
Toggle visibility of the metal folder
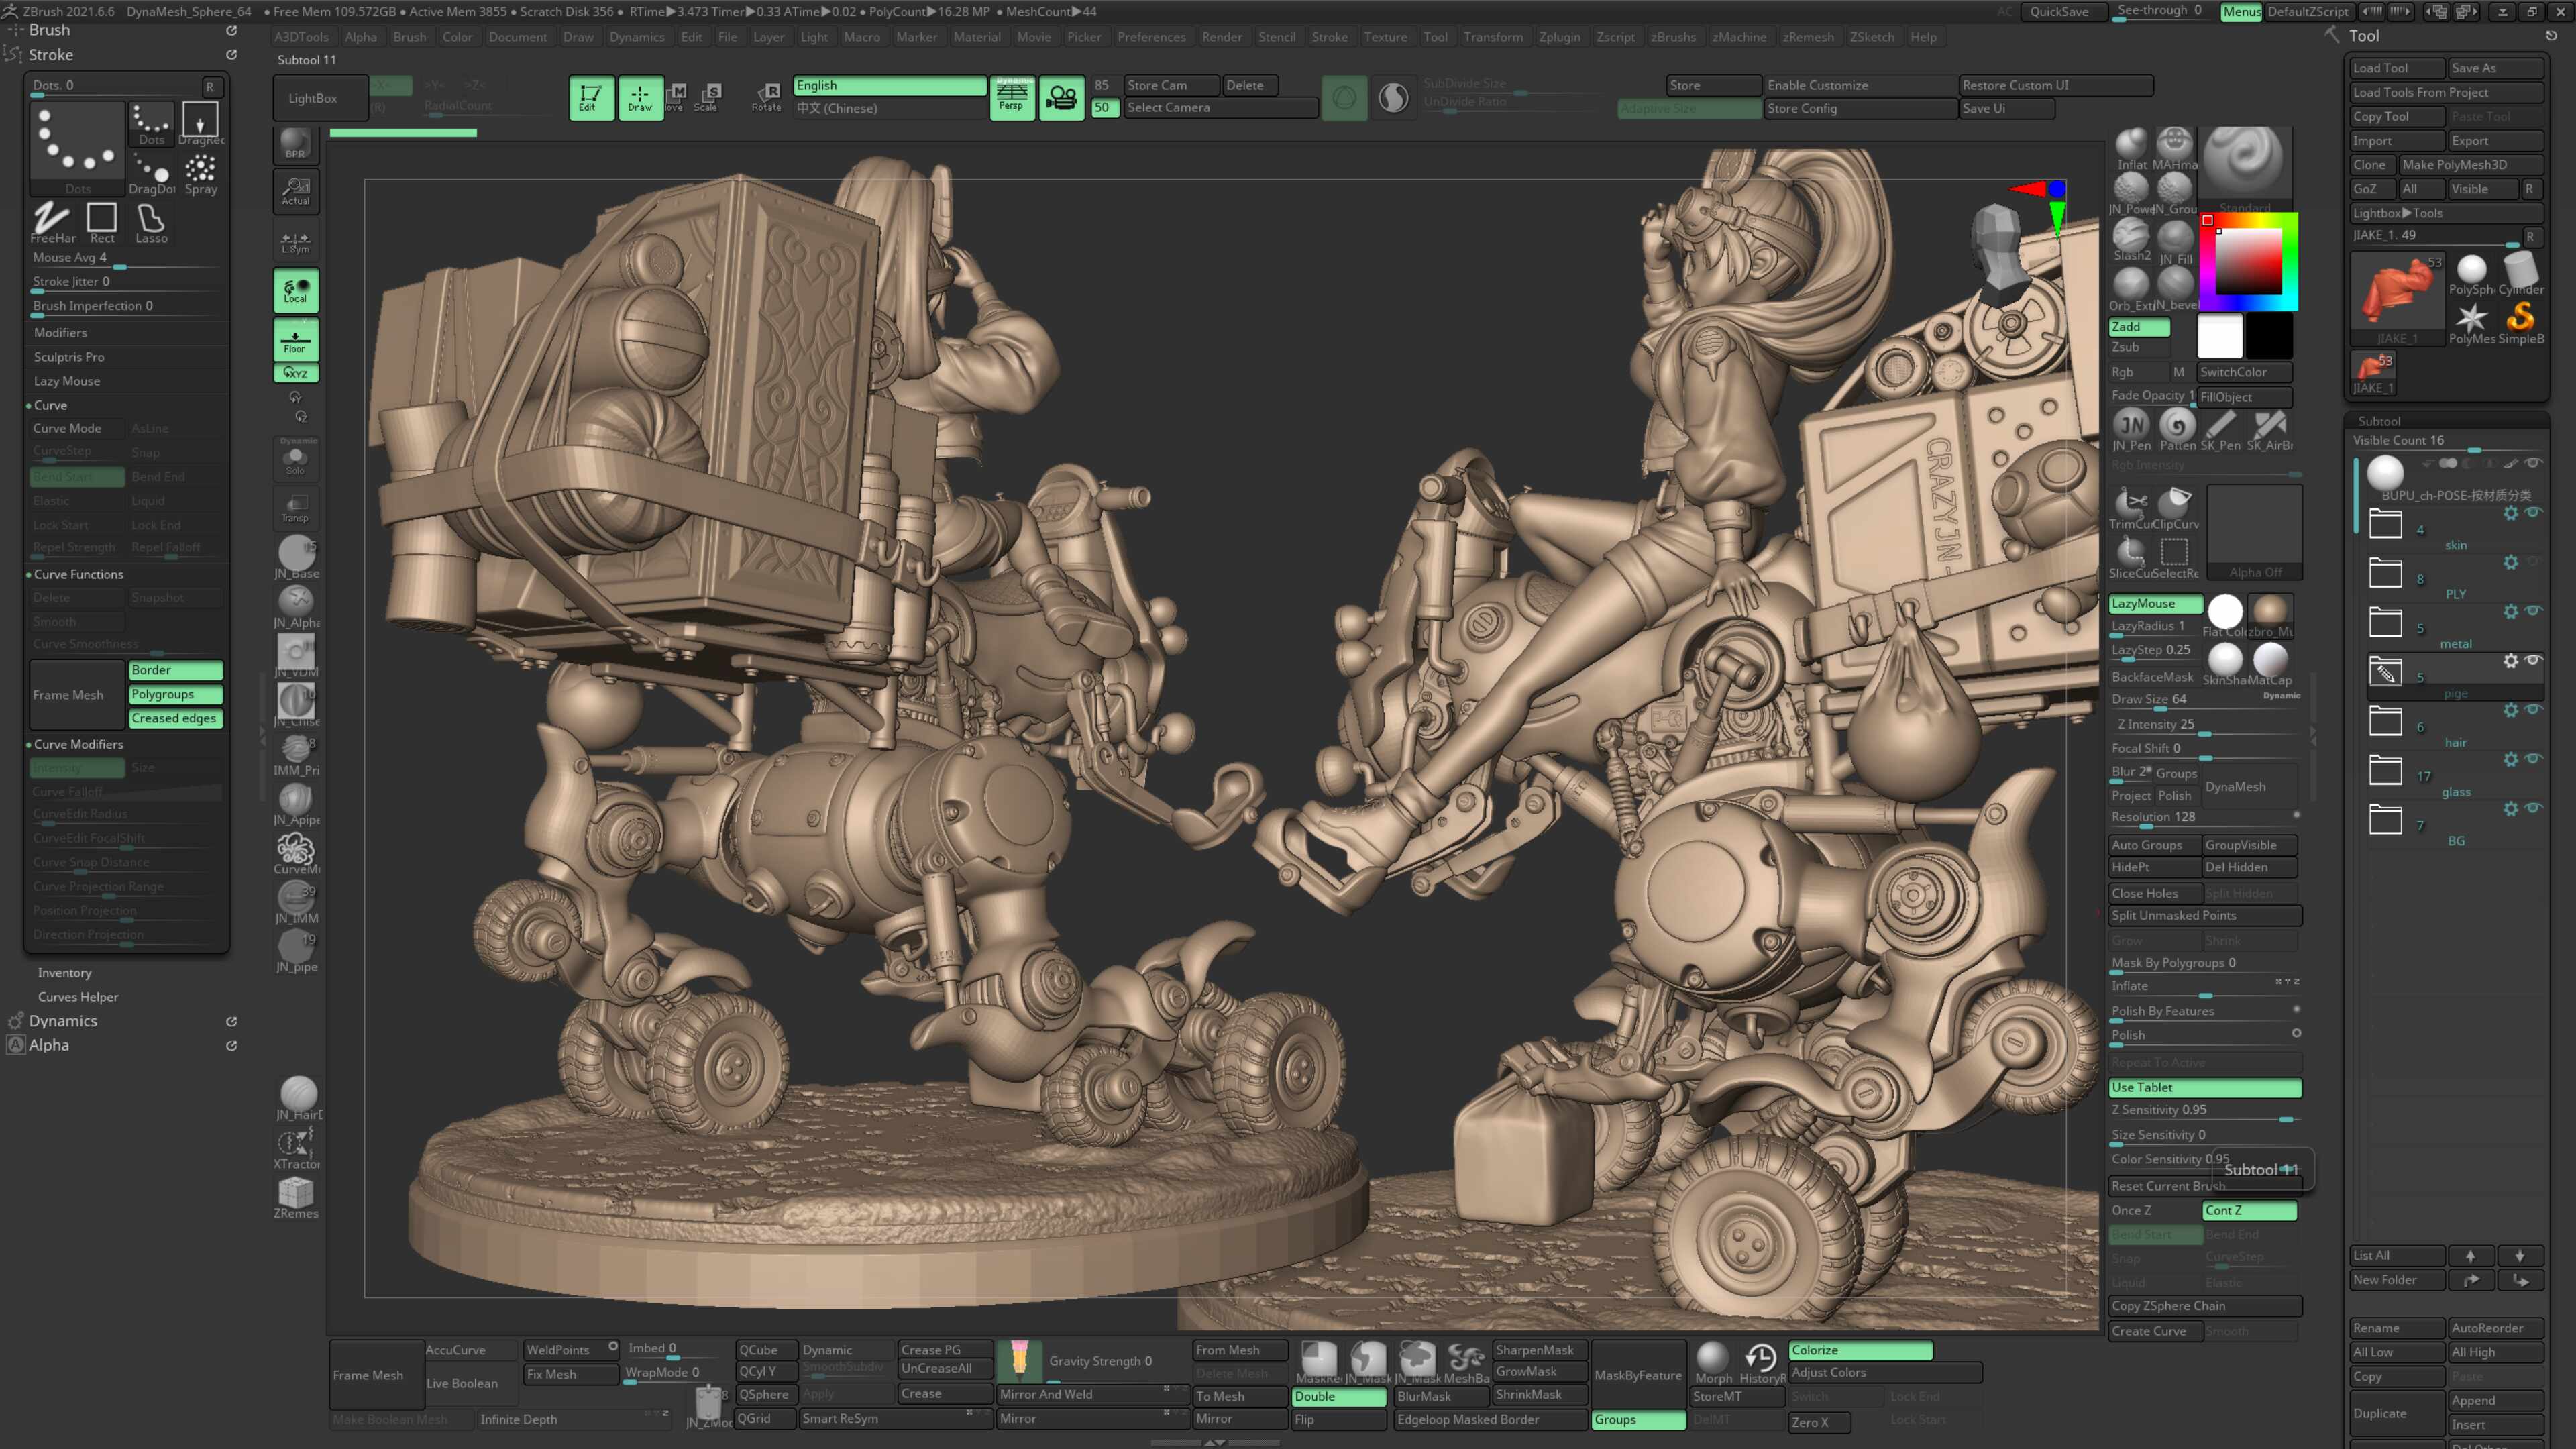click(2533, 611)
